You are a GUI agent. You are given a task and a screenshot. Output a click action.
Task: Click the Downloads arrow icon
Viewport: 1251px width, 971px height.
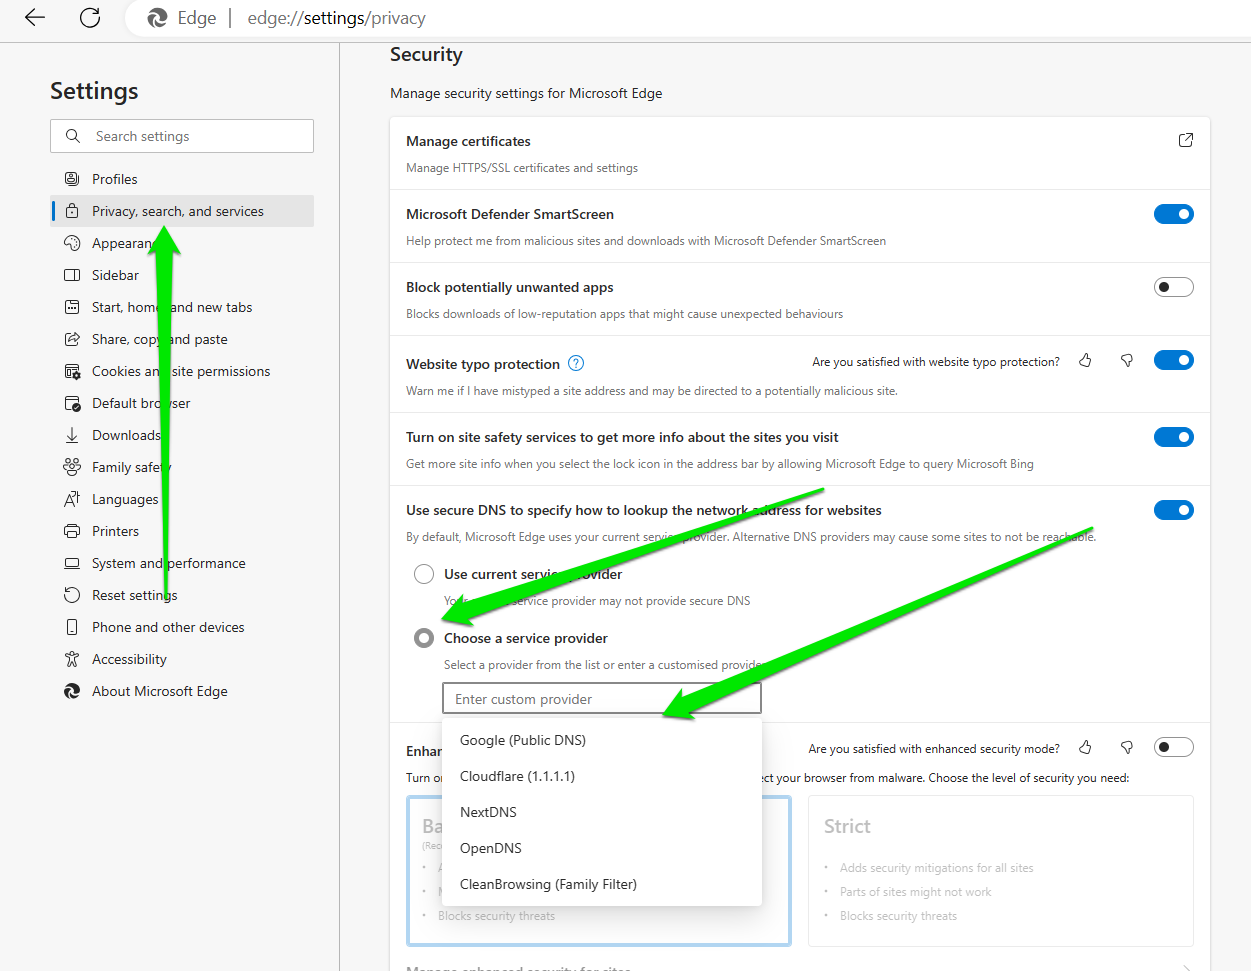pos(72,435)
